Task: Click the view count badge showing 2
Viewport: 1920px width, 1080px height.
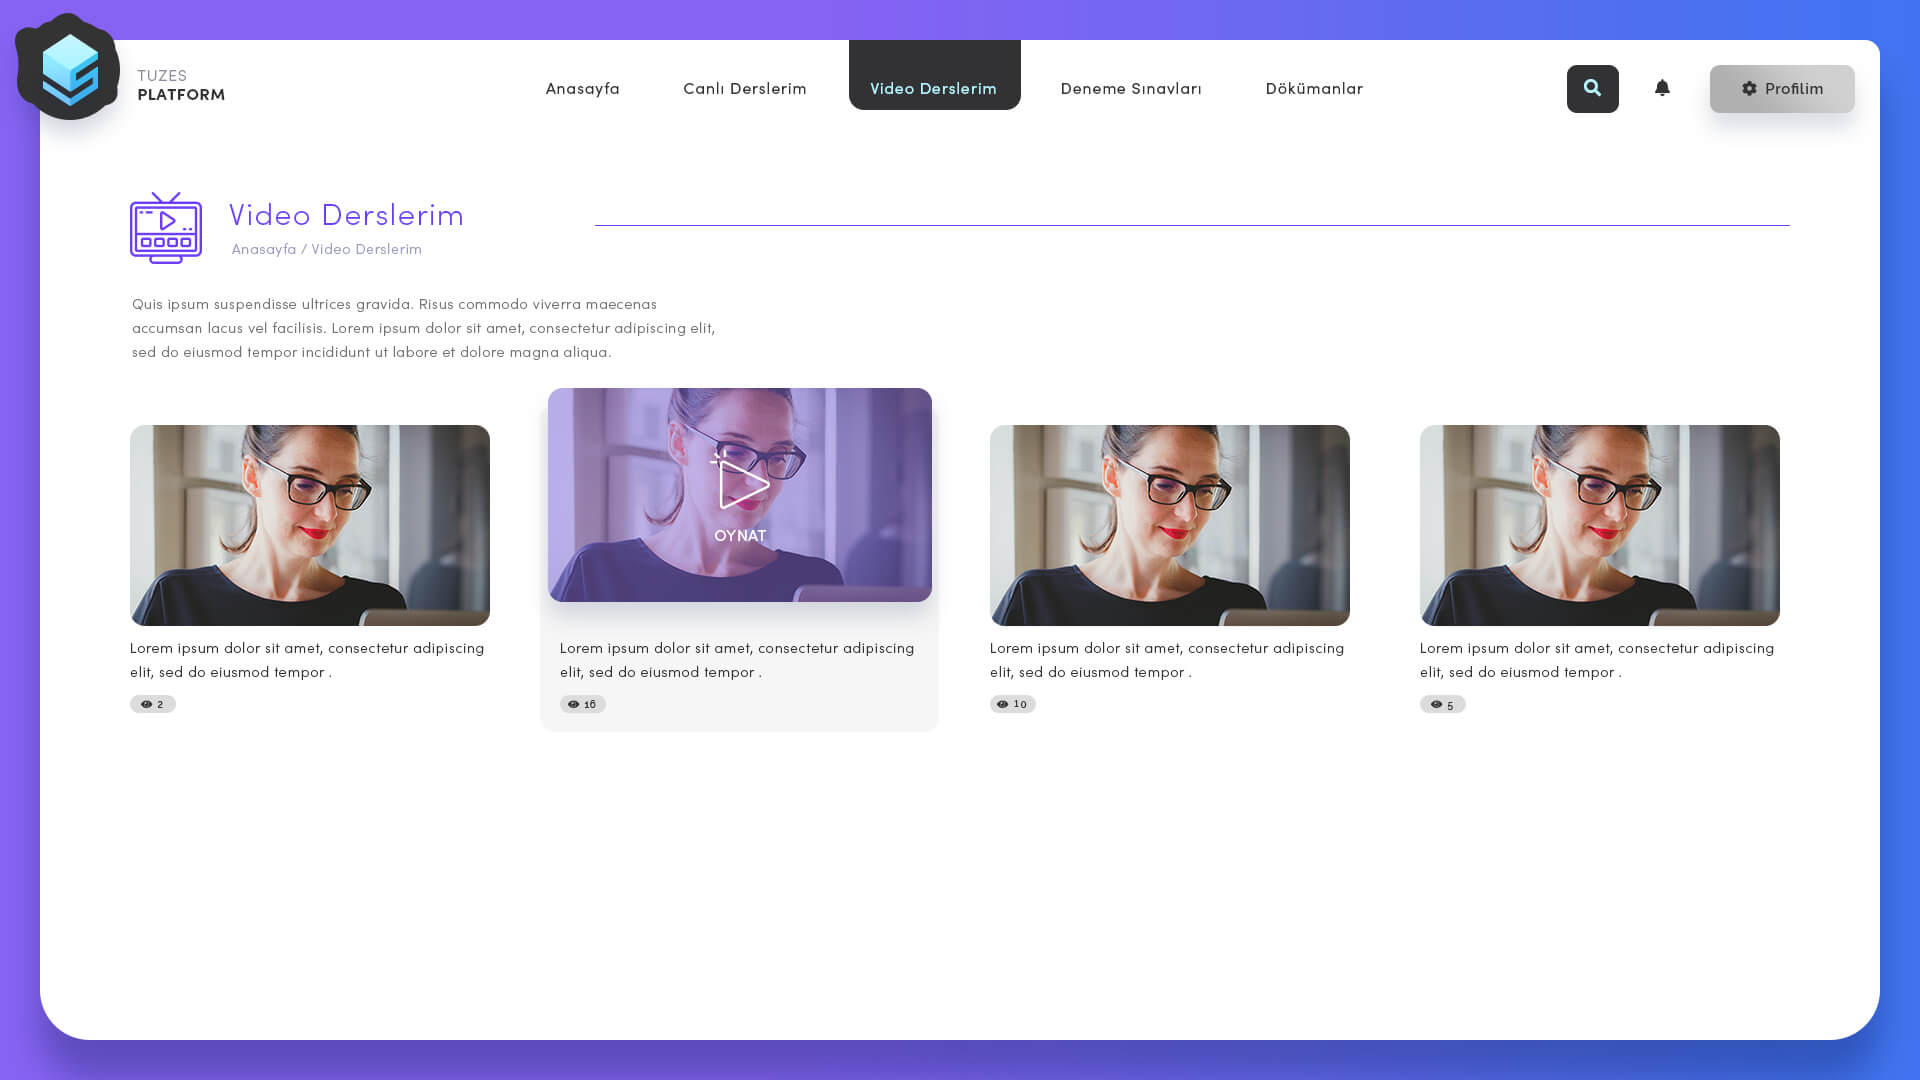Action: (x=153, y=704)
